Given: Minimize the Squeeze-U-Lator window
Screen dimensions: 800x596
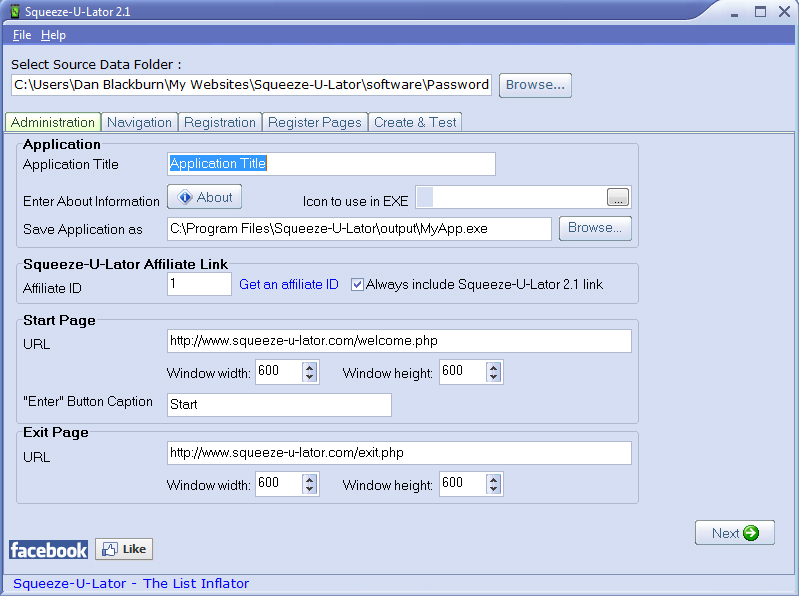Looking at the screenshot, I should (735, 13).
